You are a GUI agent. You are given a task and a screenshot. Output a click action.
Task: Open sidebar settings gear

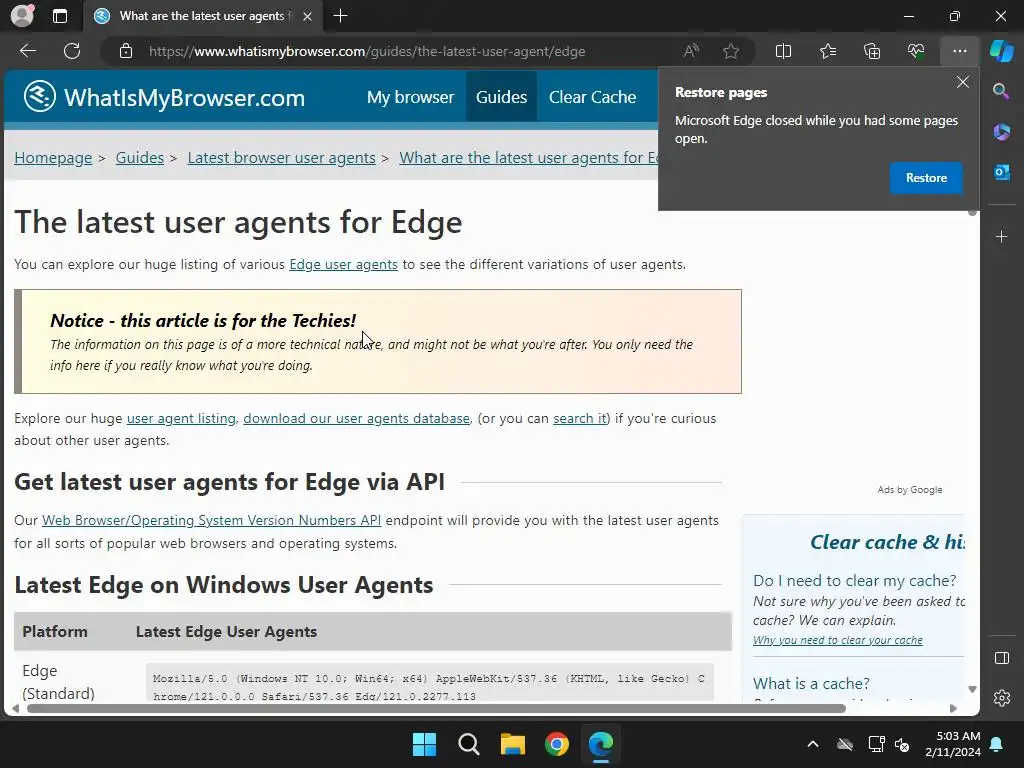pyautogui.click(x=1001, y=697)
